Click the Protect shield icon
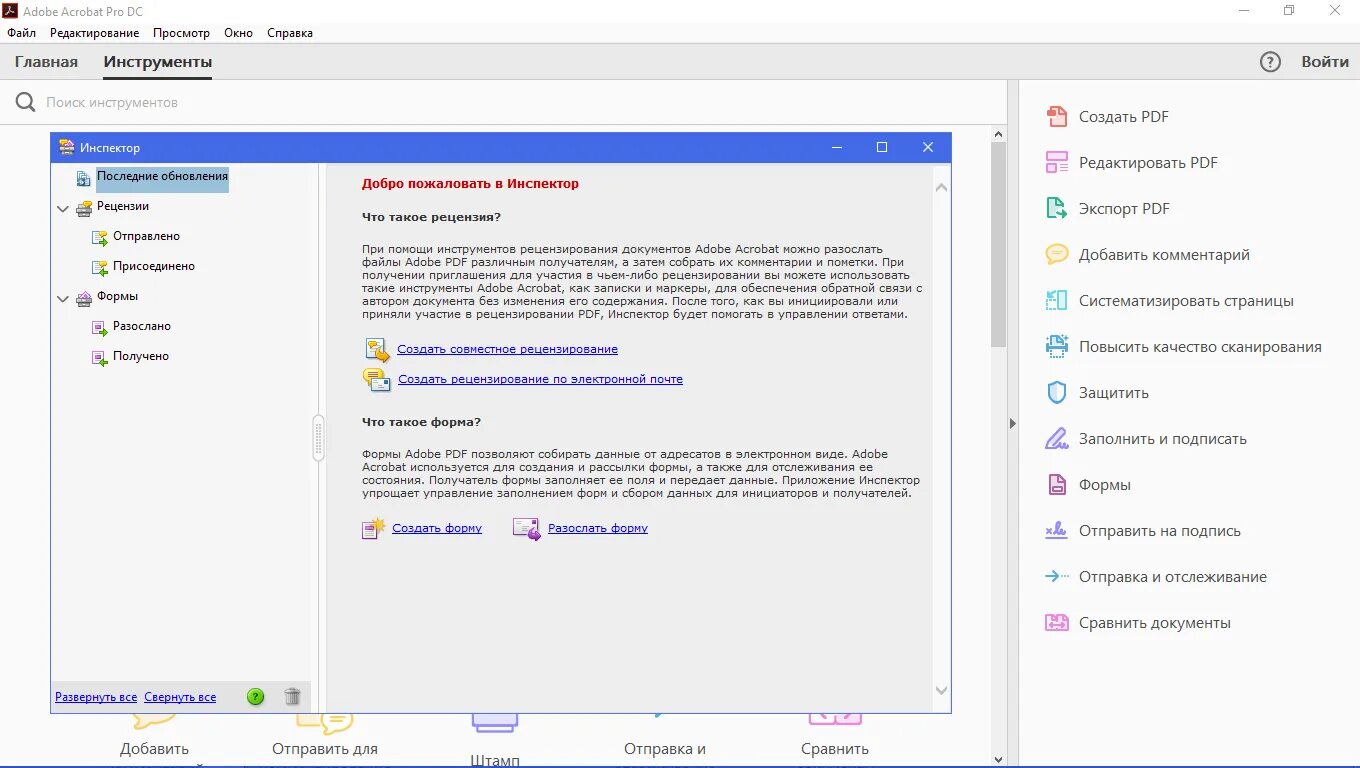1360x768 pixels. [x=1056, y=393]
